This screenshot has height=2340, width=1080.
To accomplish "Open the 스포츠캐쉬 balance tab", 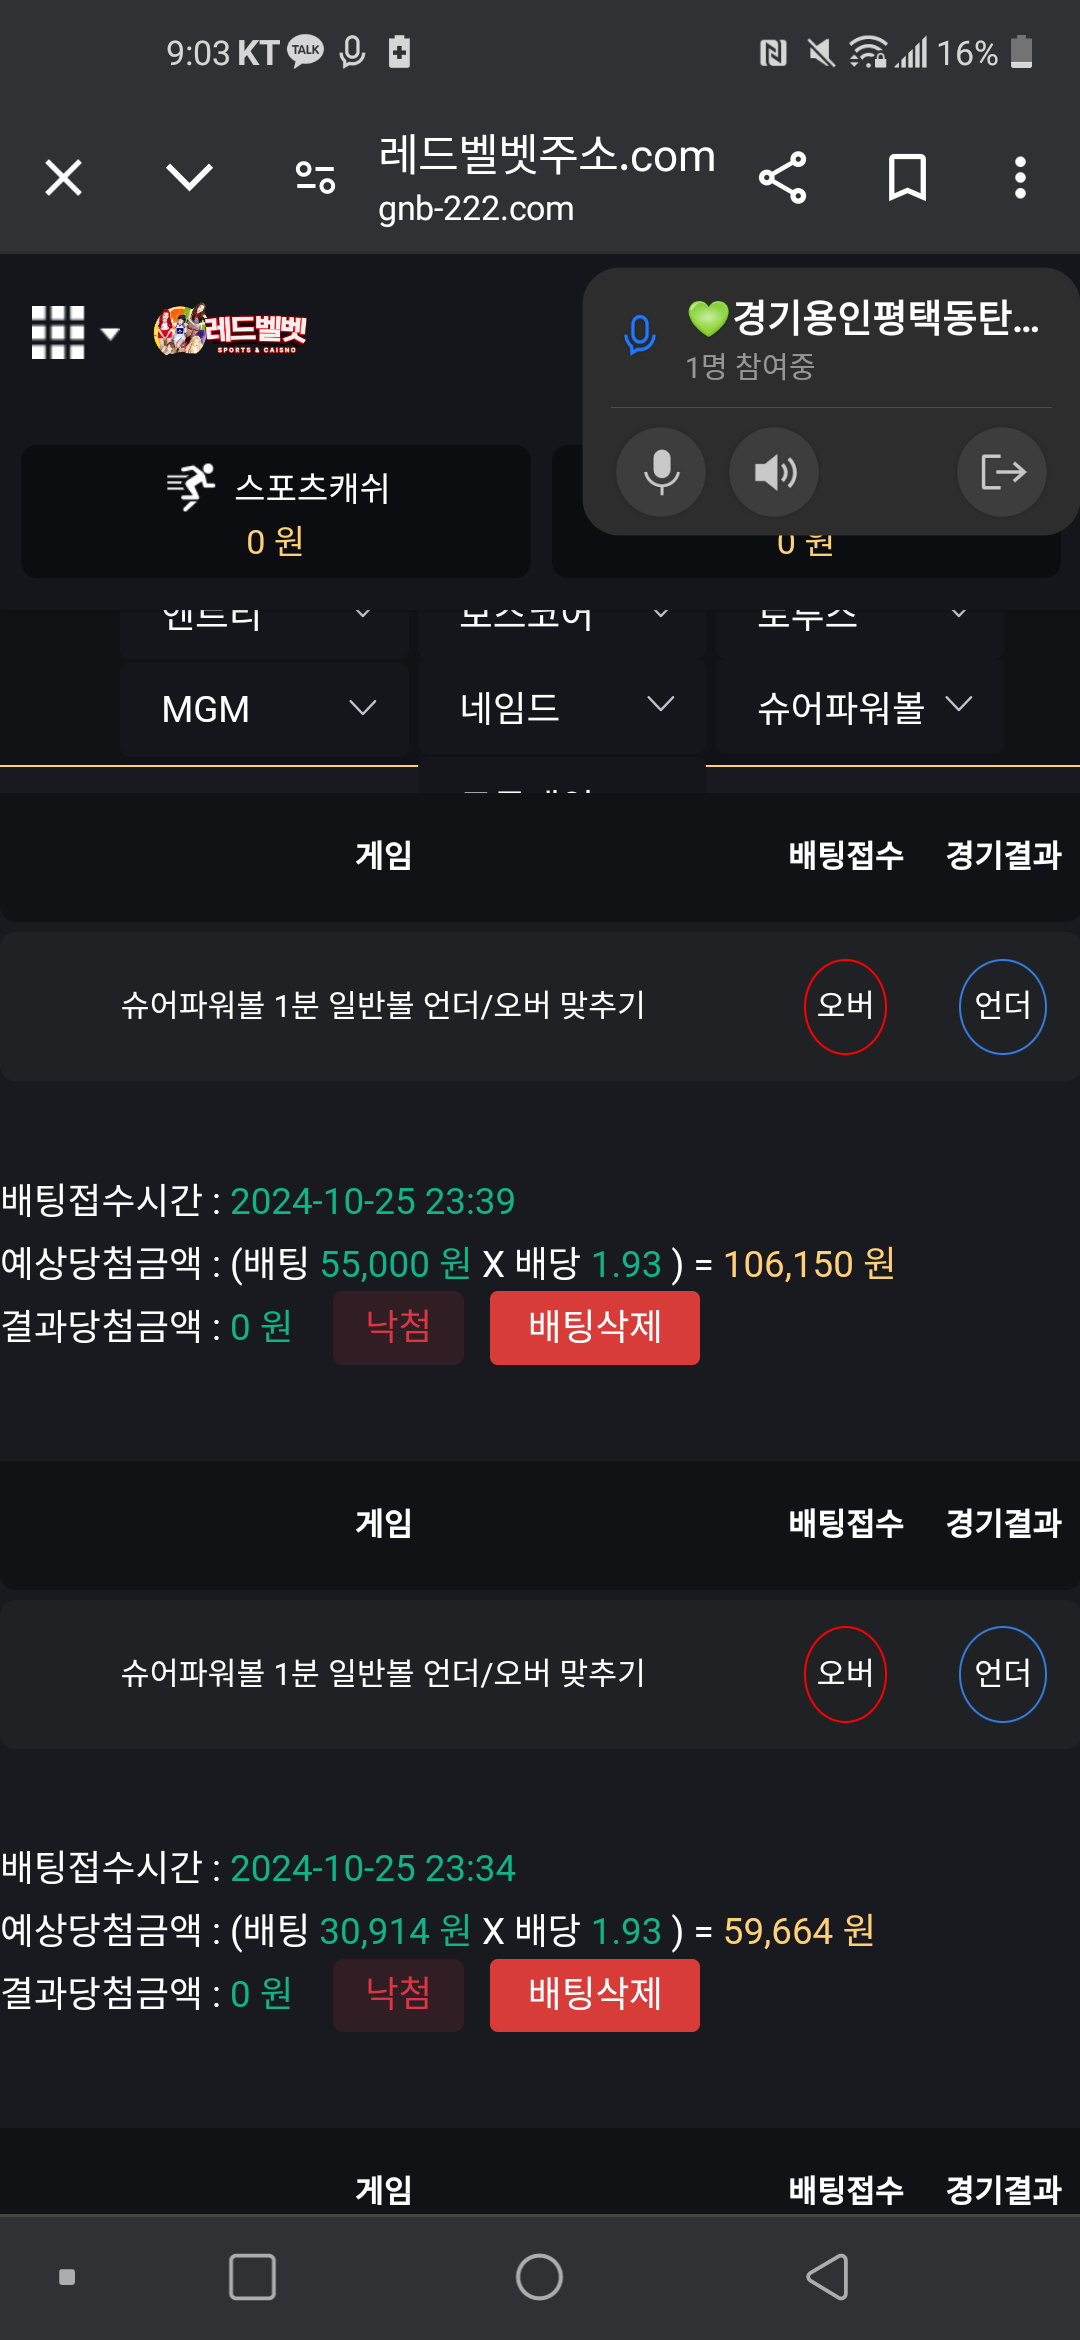I will 276,511.
